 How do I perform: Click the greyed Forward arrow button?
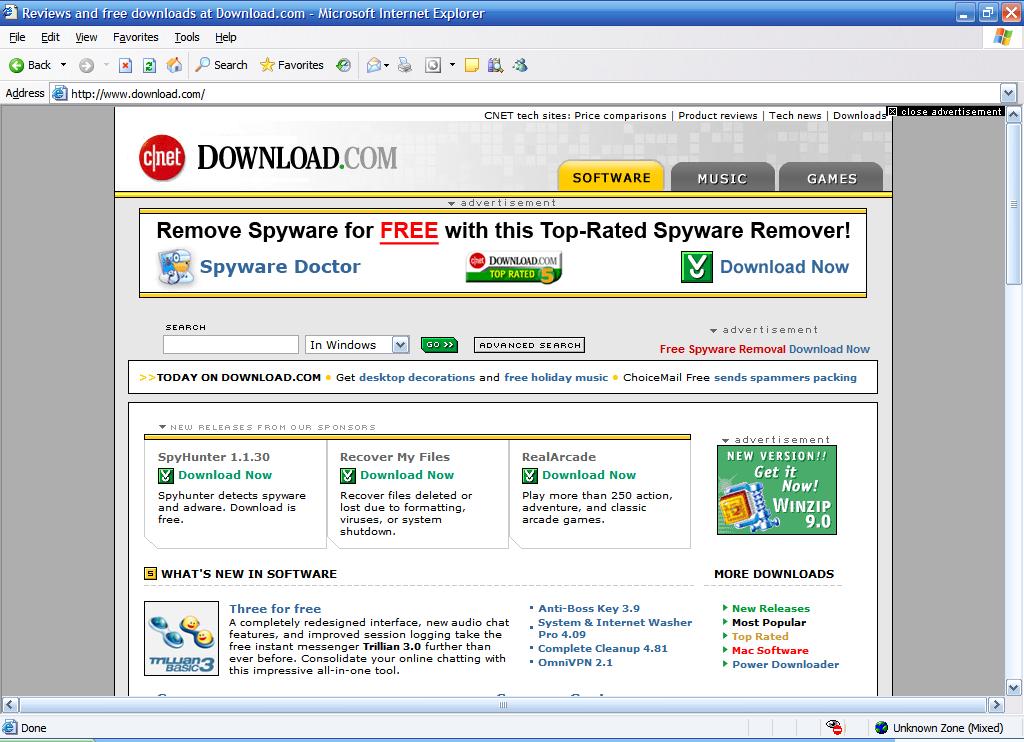[86, 65]
